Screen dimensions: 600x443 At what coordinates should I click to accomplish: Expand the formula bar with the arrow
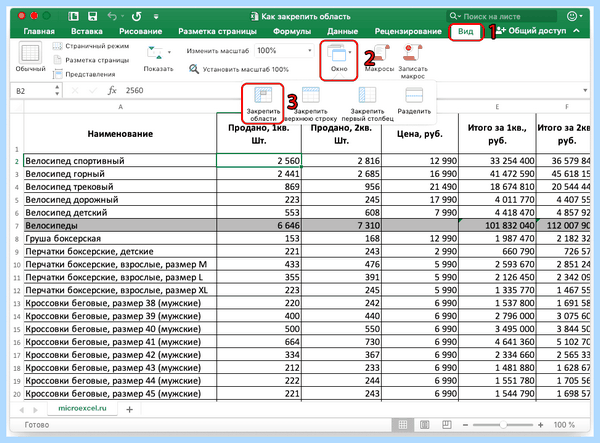(585, 91)
